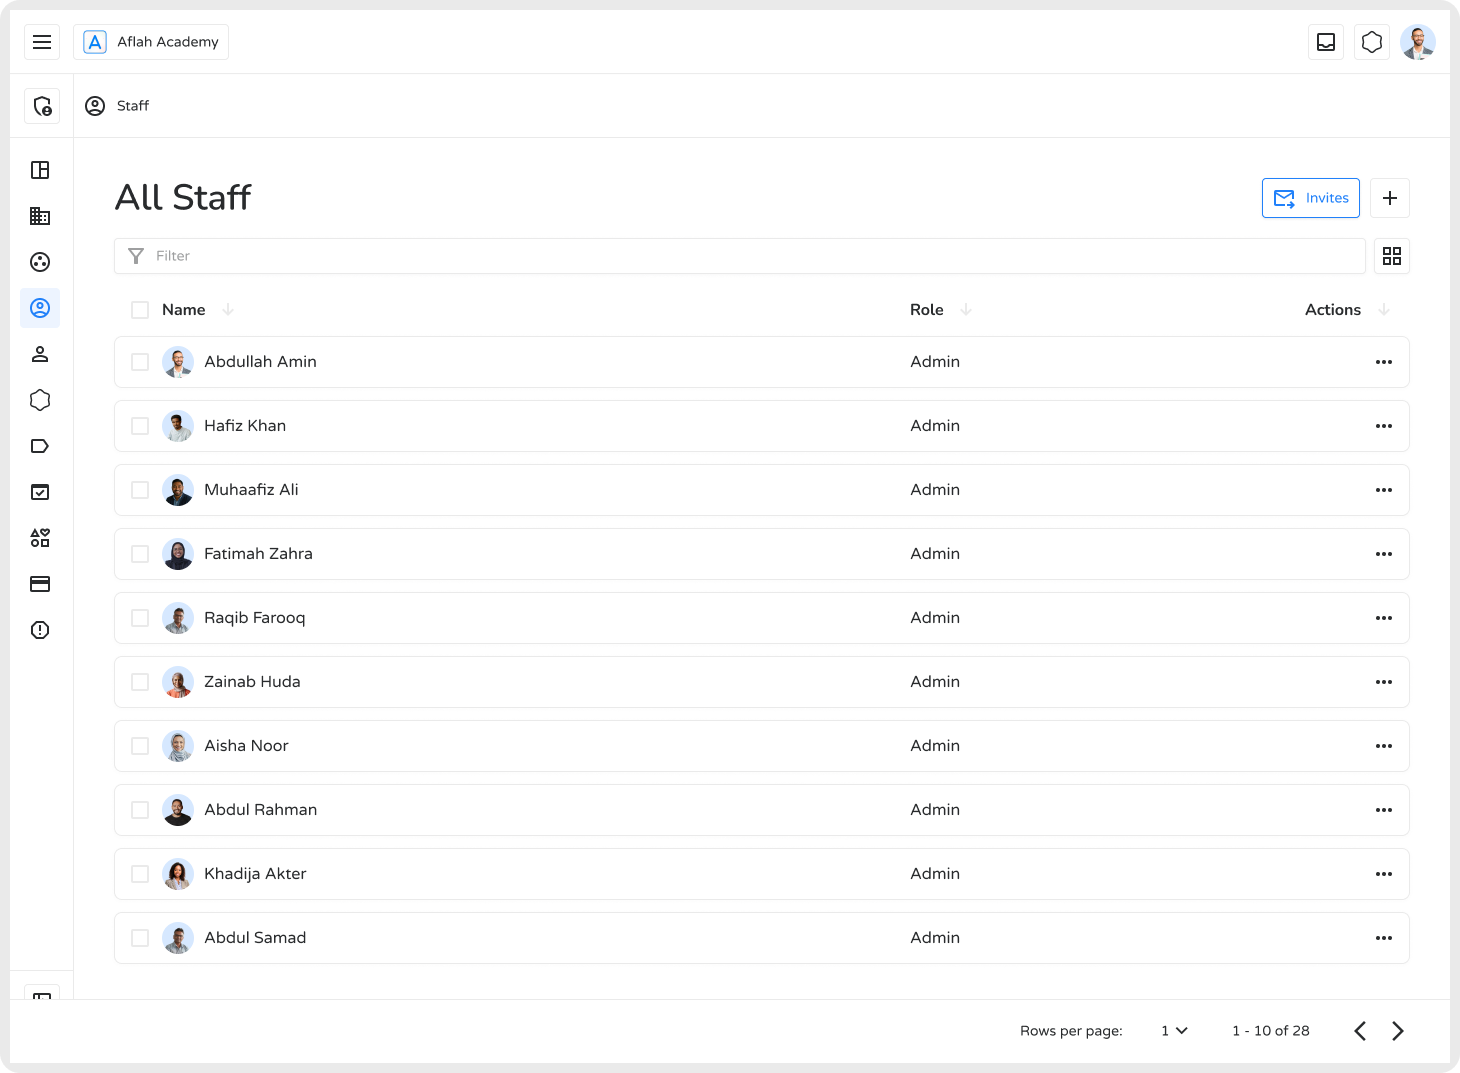The height and width of the screenshot is (1073, 1460).
Task: Open the tag label icon in sidebar
Action: 40,446
